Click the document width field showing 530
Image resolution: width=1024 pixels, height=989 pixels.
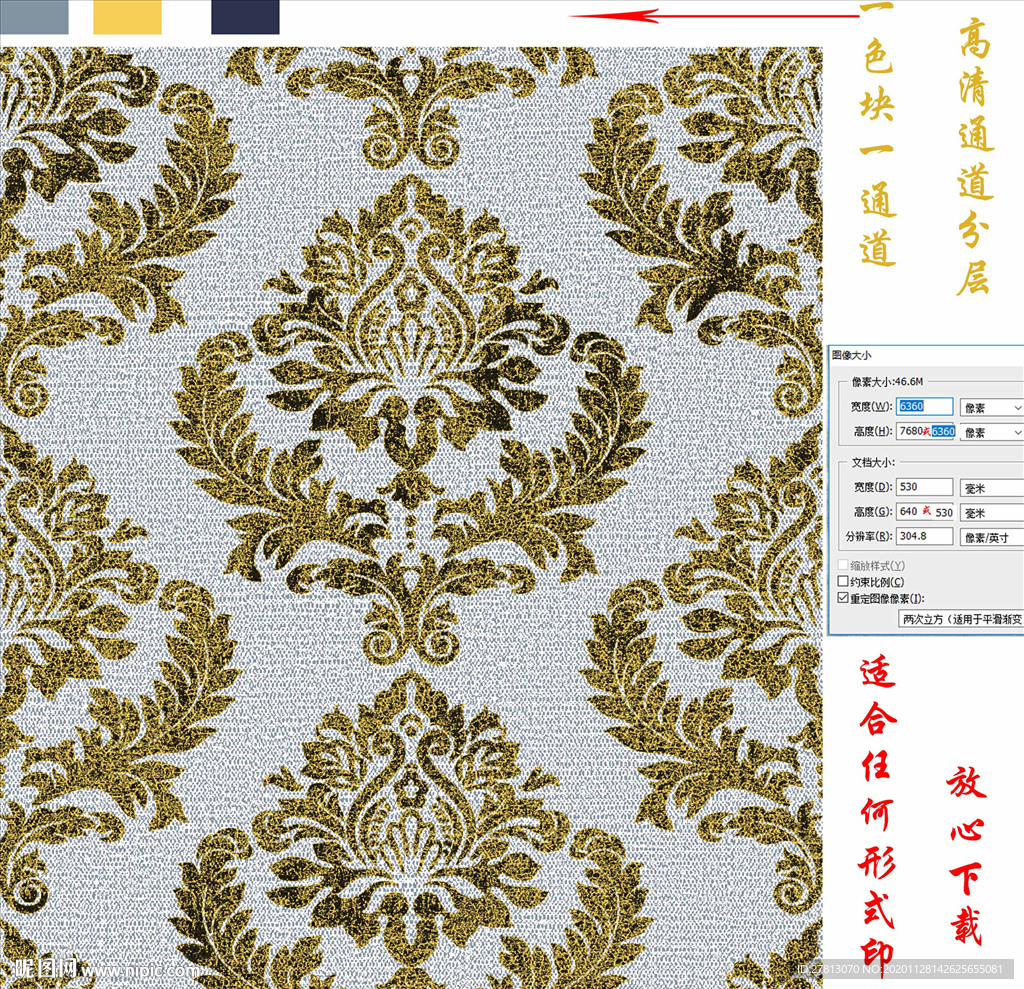point(924,487)
